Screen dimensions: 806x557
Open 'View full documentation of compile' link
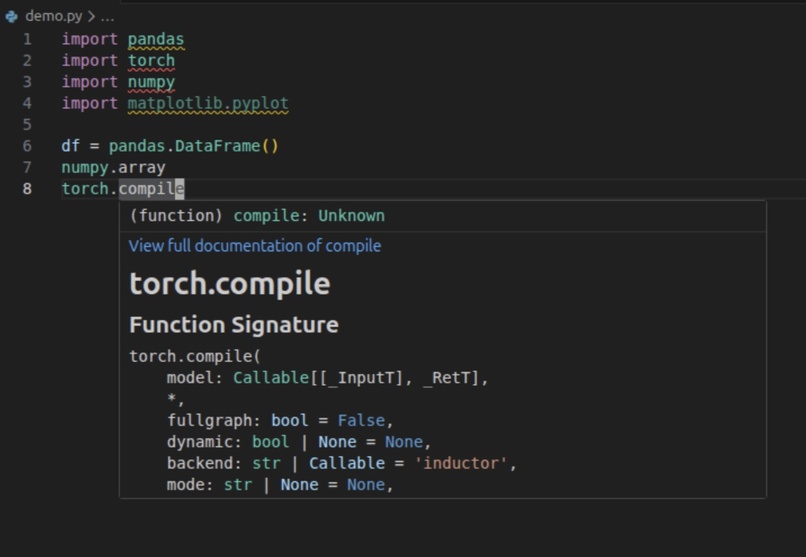pyautogui.click(x=254, y=246)
